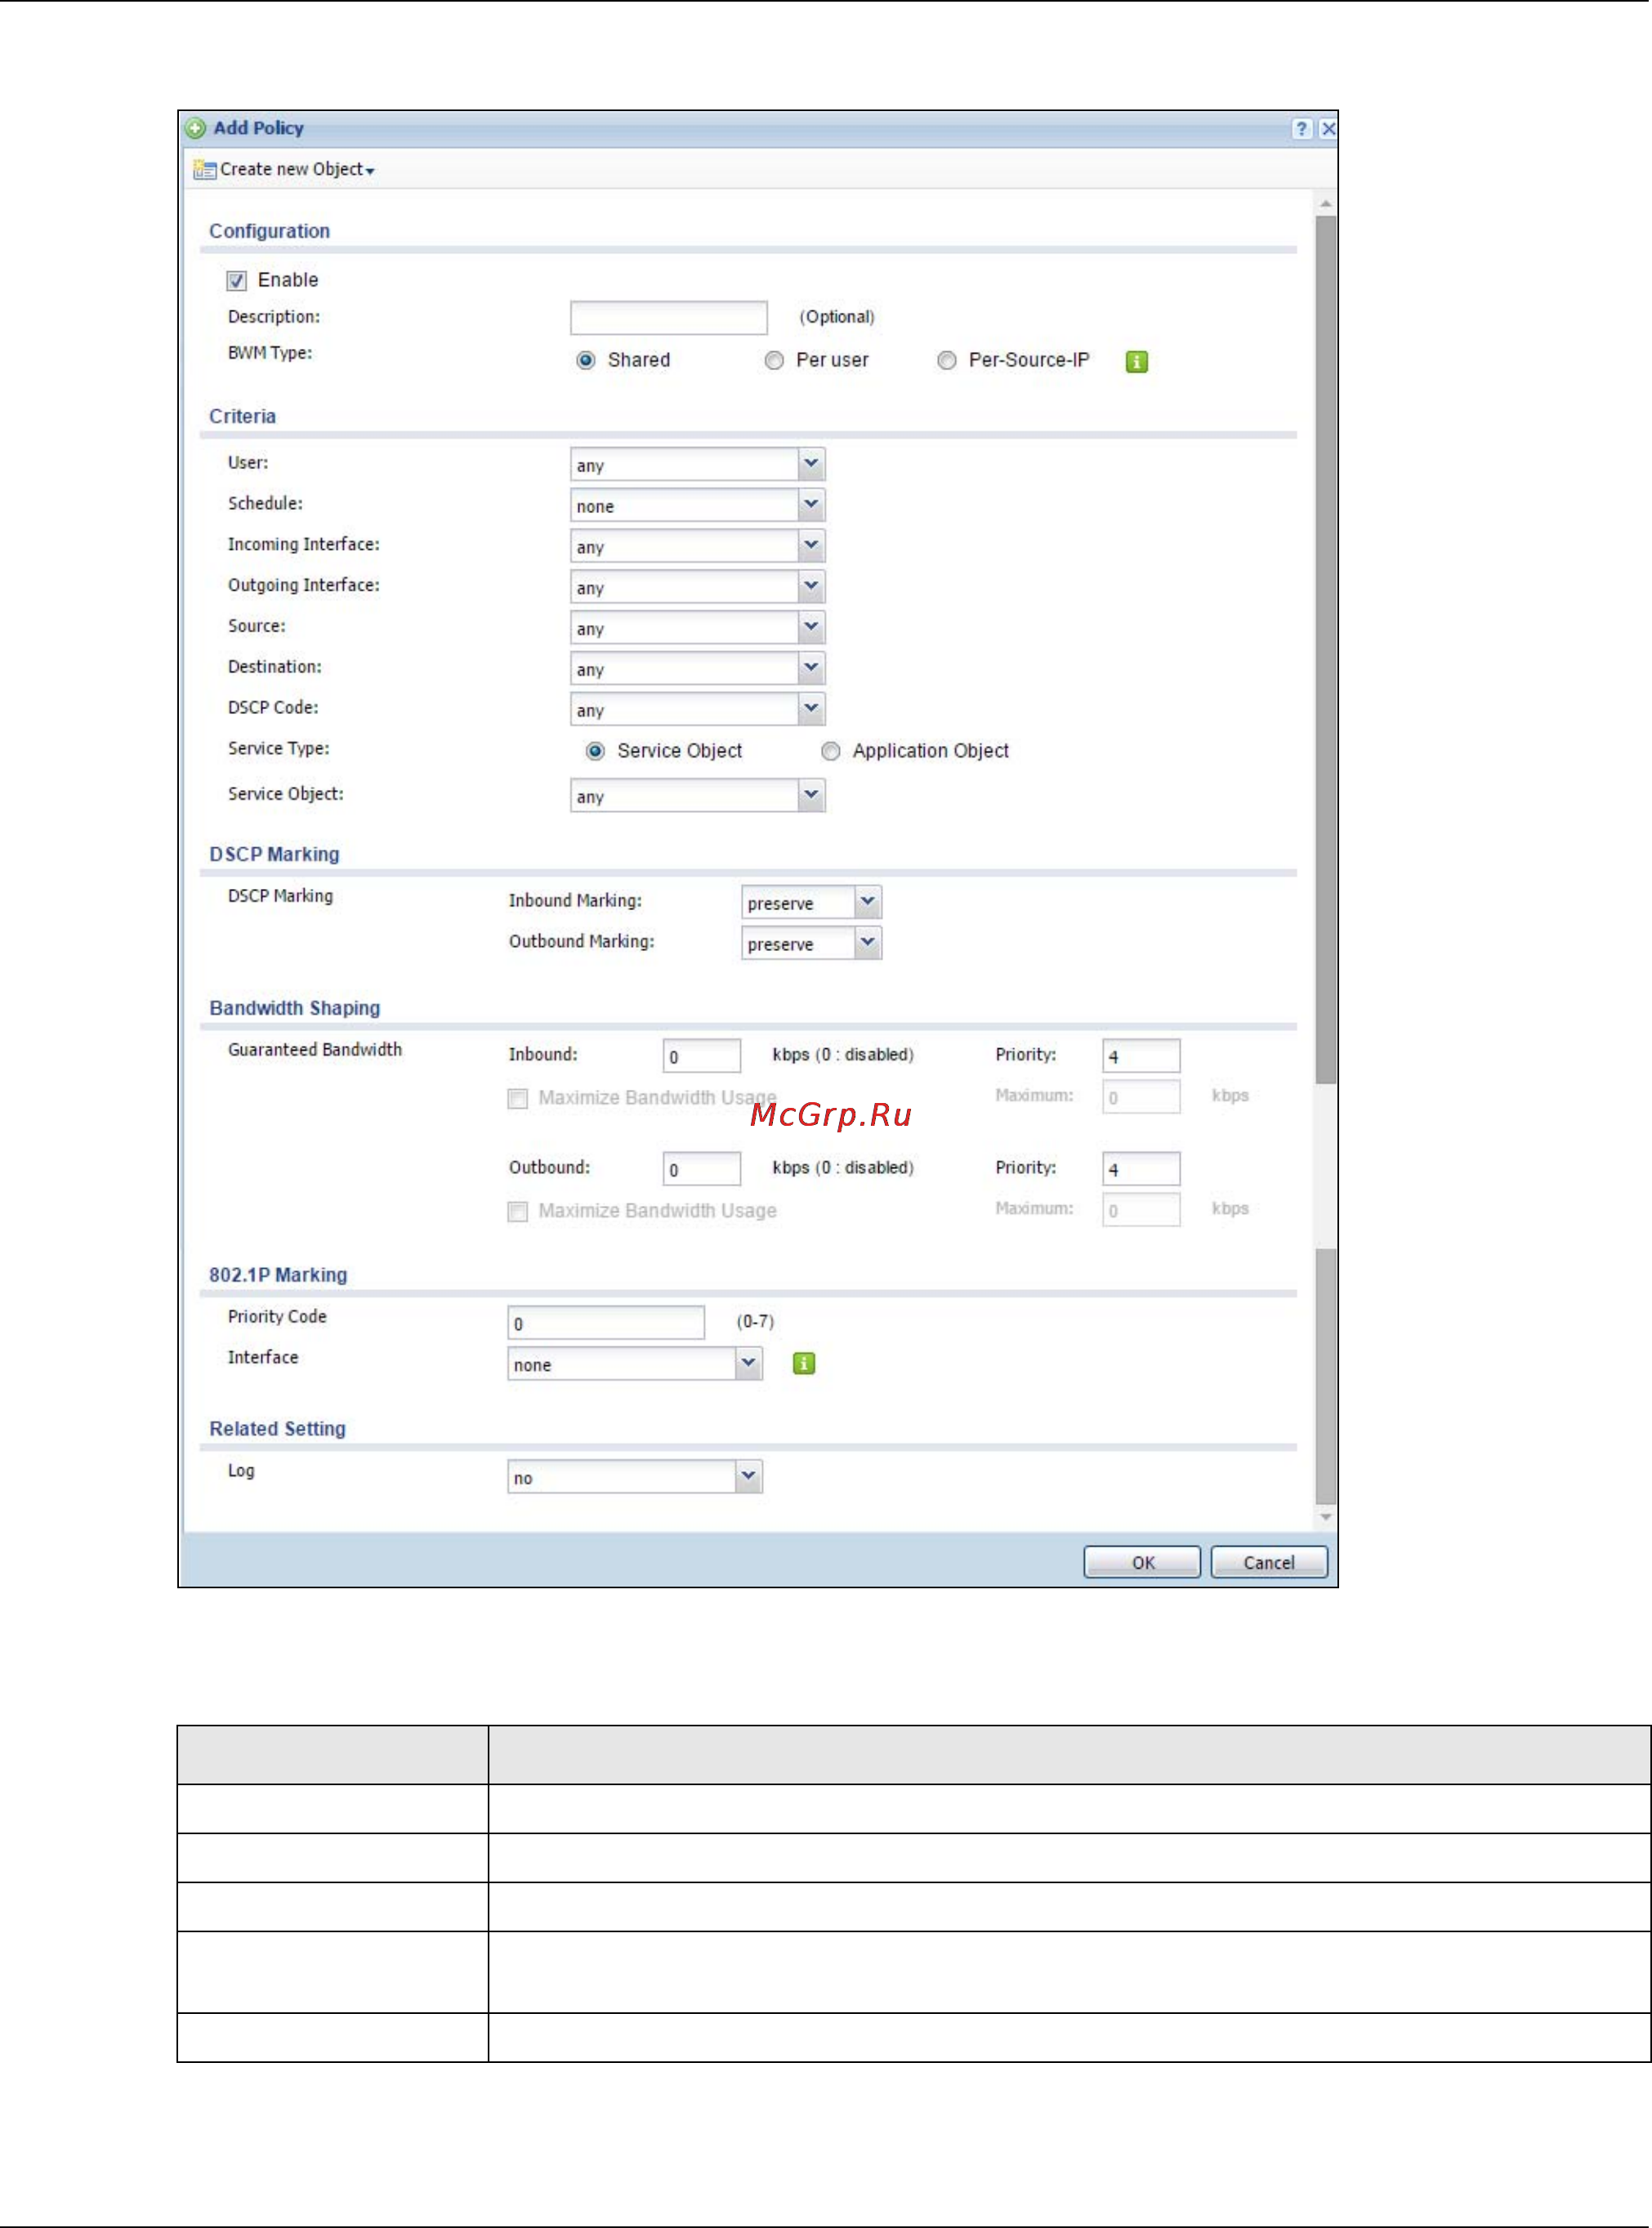Toggle Outbound Maximize Bandwidth Usage checkbox

[518, 1212]
